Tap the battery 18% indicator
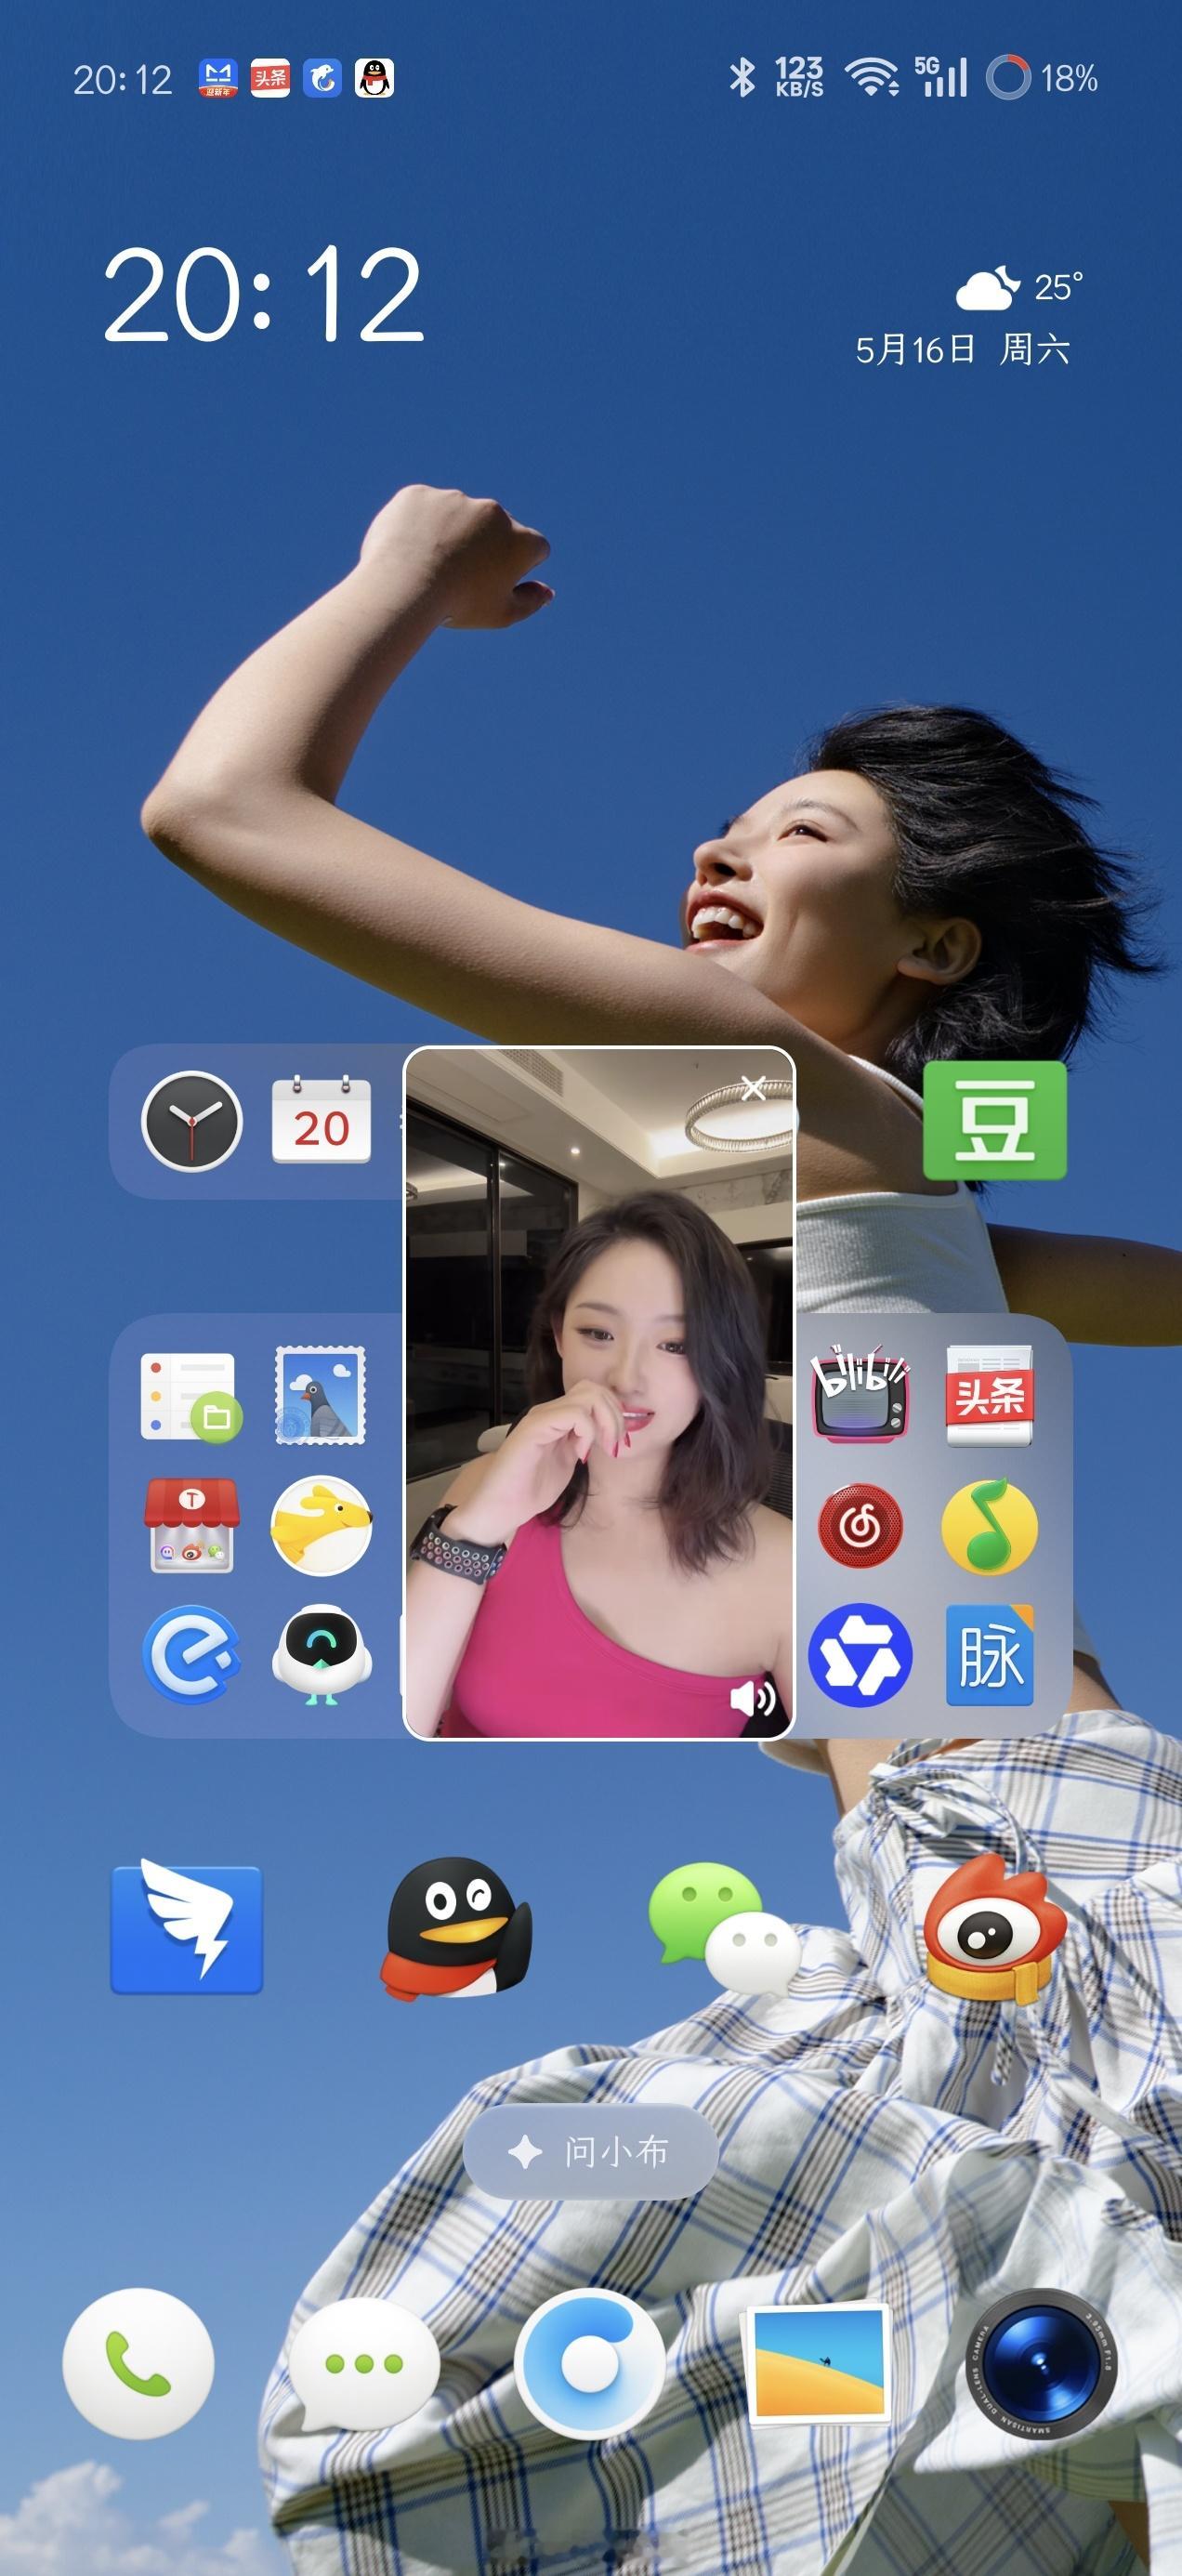Image resolution: width=1182 pixels, height=2576 pixels. coord(1042,78)
